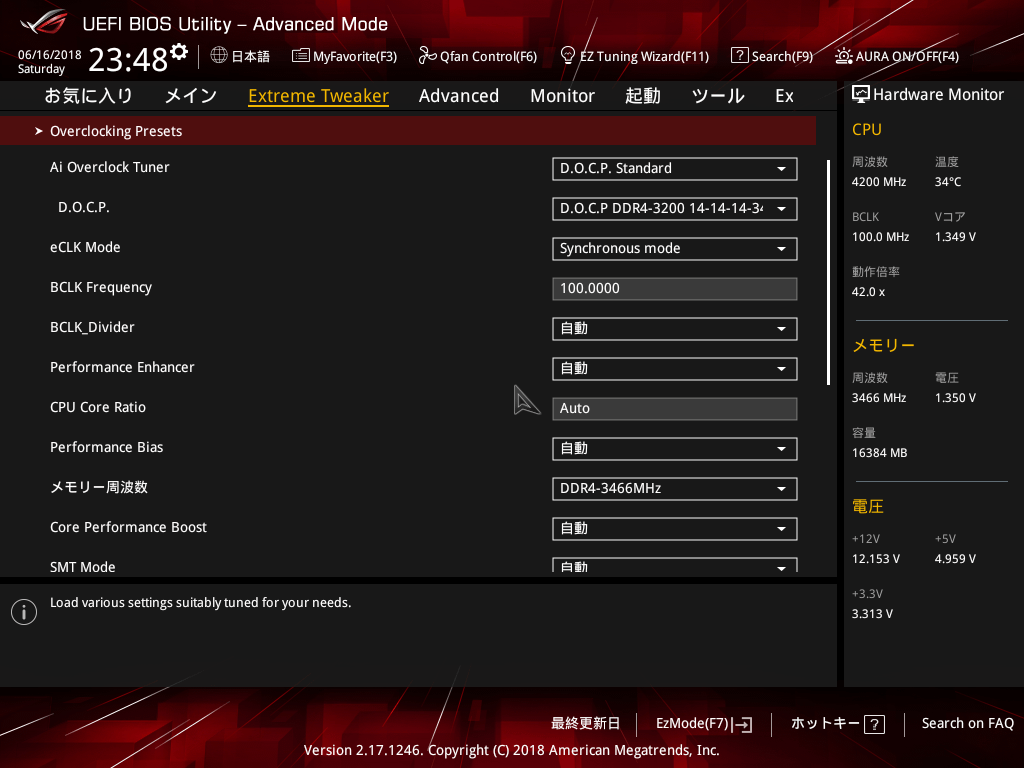The height and width of the screenshot is (768, 1024).
Task: Open the メモリー周波数 DDR4-3466MHz dropdown
Action: 675,488
